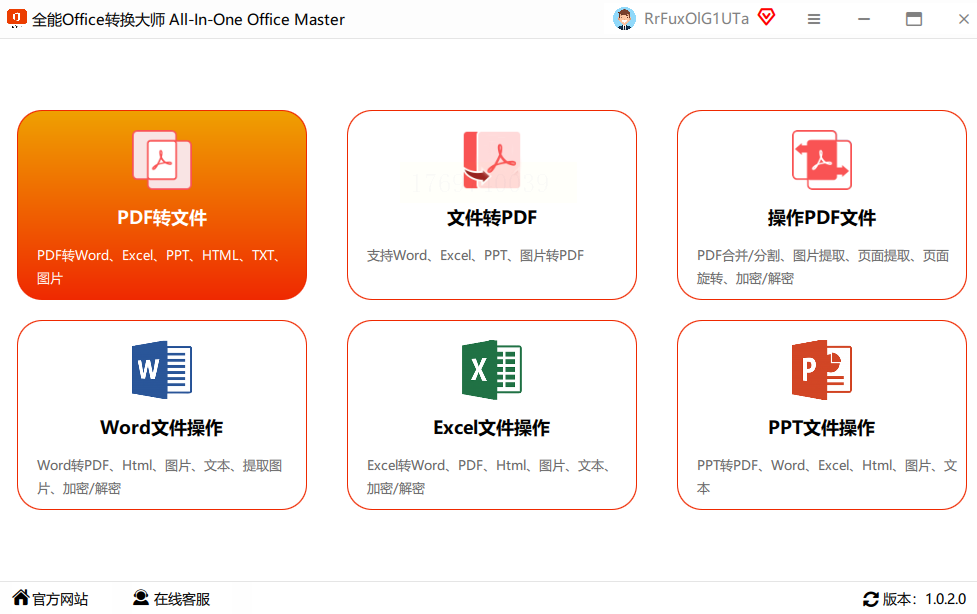Screen dimensions: 977x614
Task: Click description starting 'PDF合并/分割'
Action: pos(822,267)
